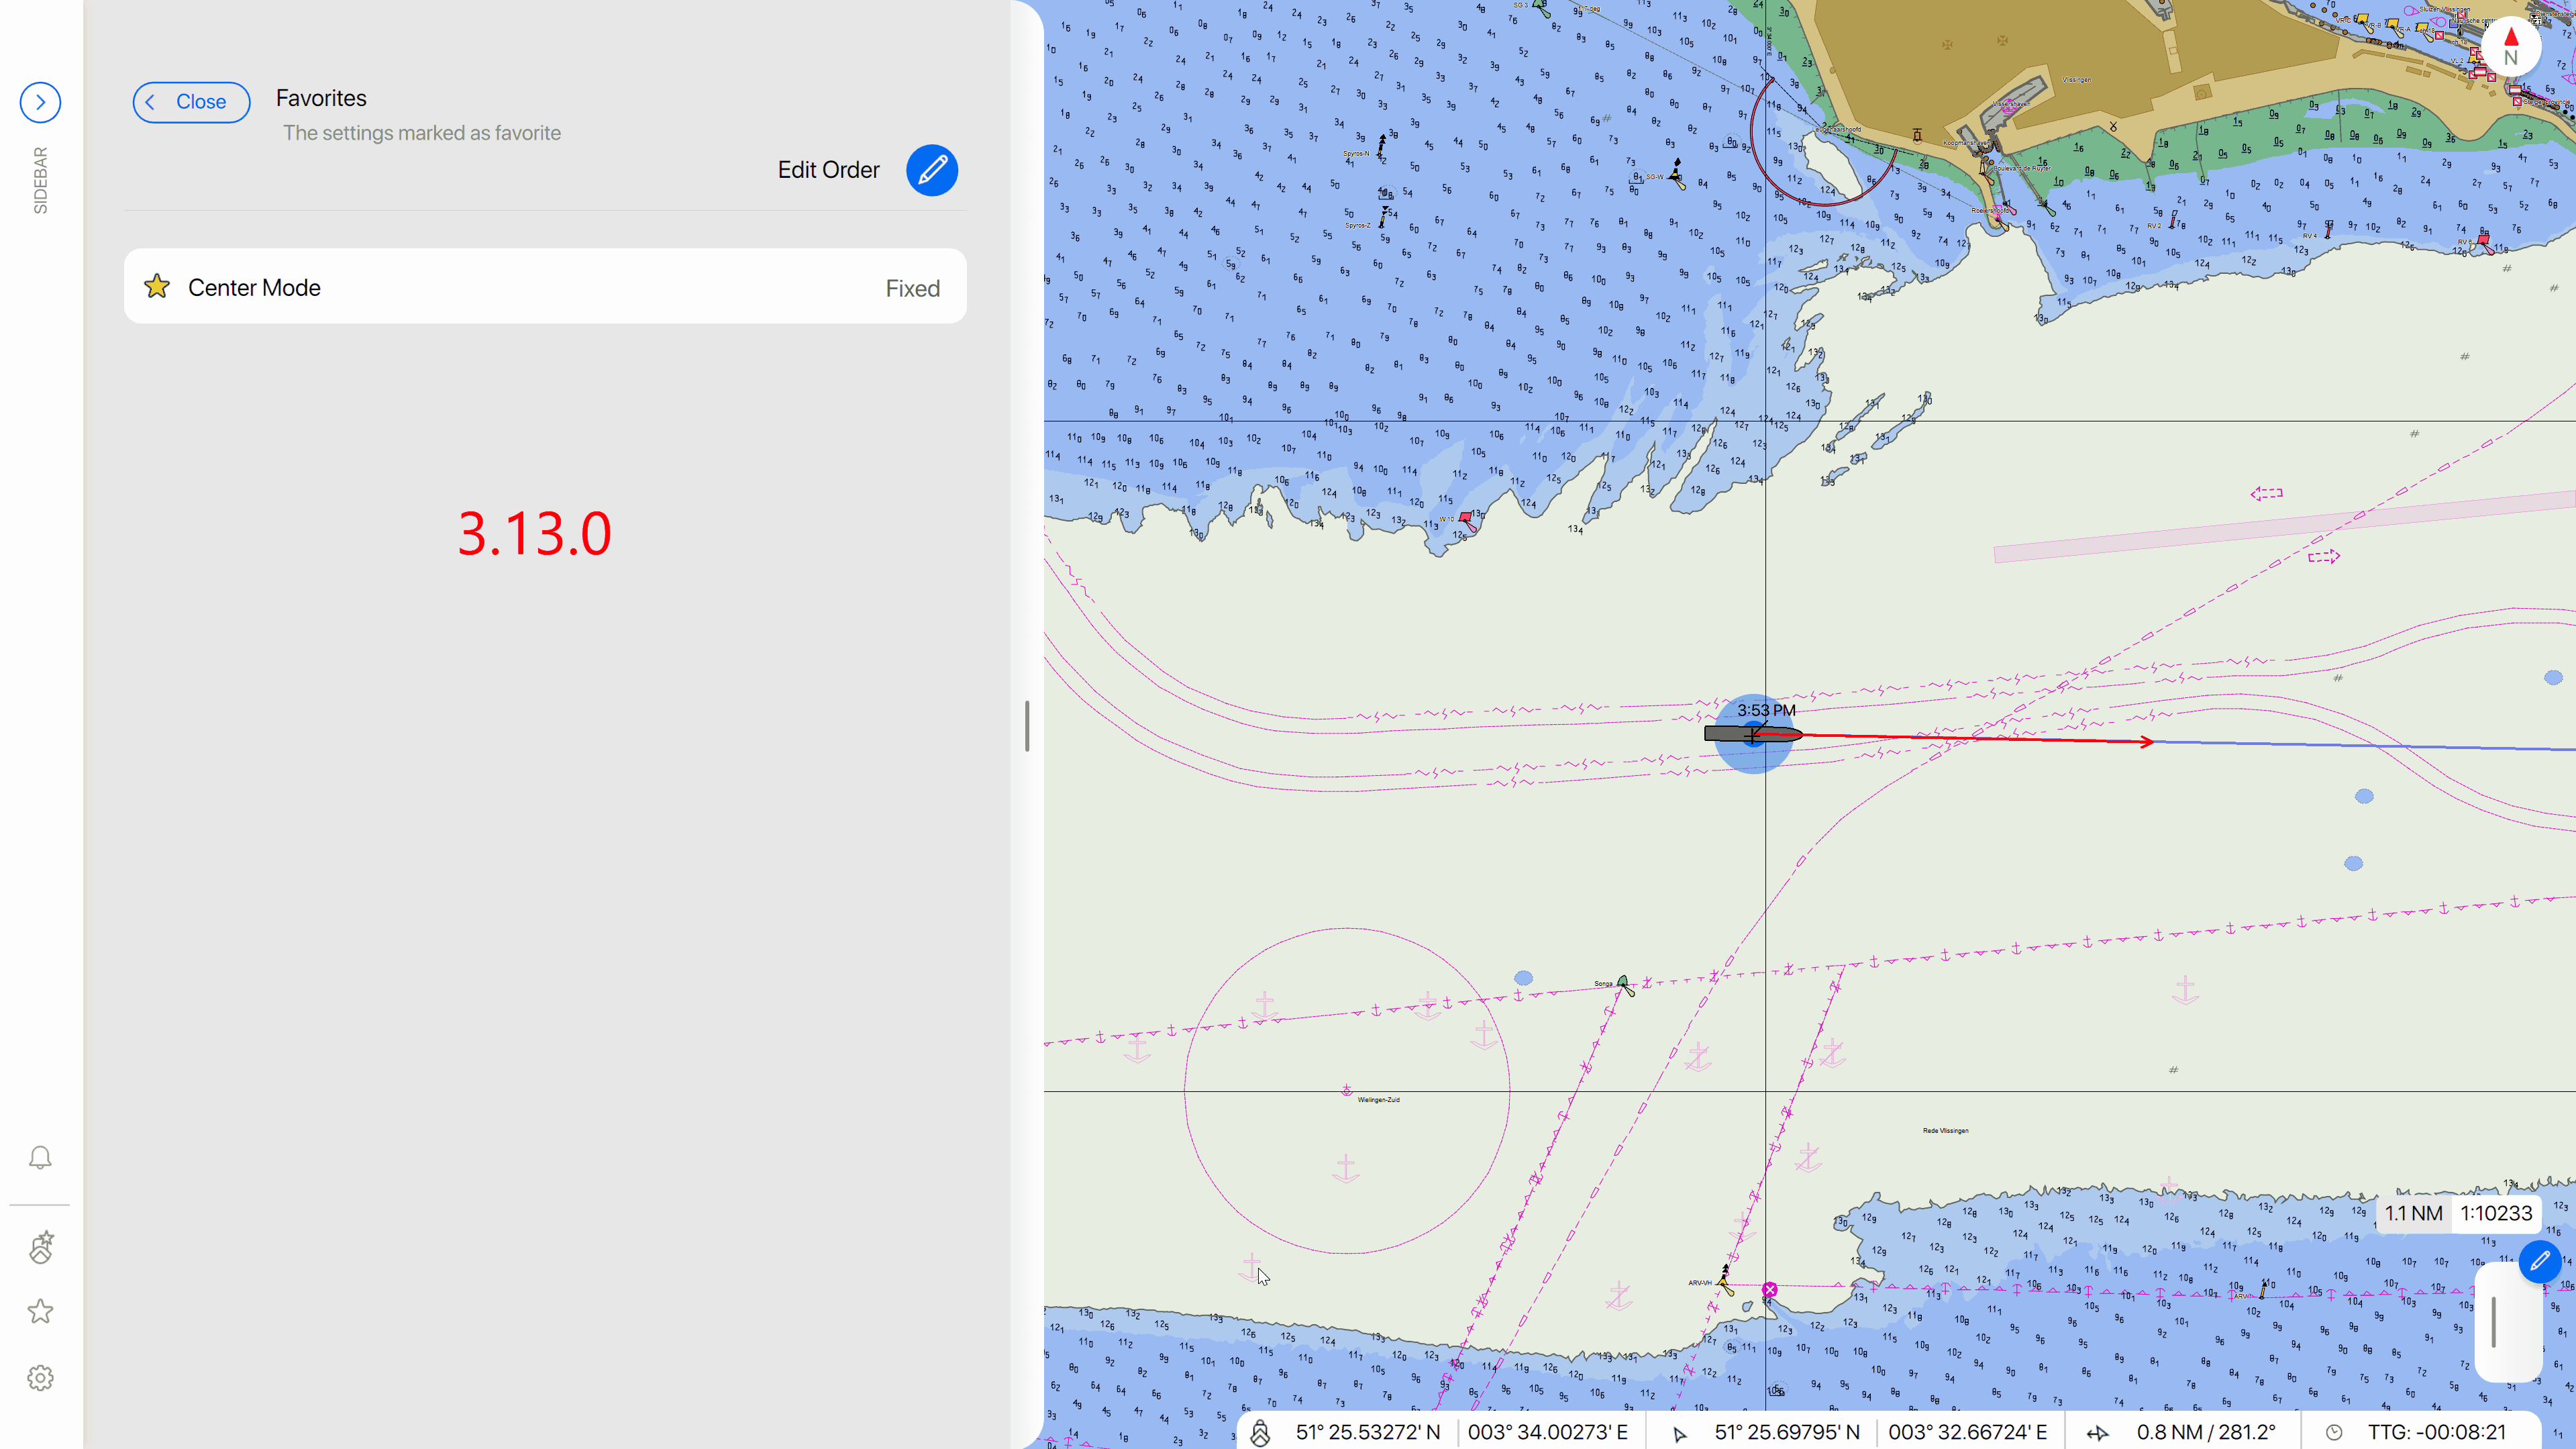Open notifications via the bell icon
Viewport: 2576px width, 1449px height.
click(40, 1157)
